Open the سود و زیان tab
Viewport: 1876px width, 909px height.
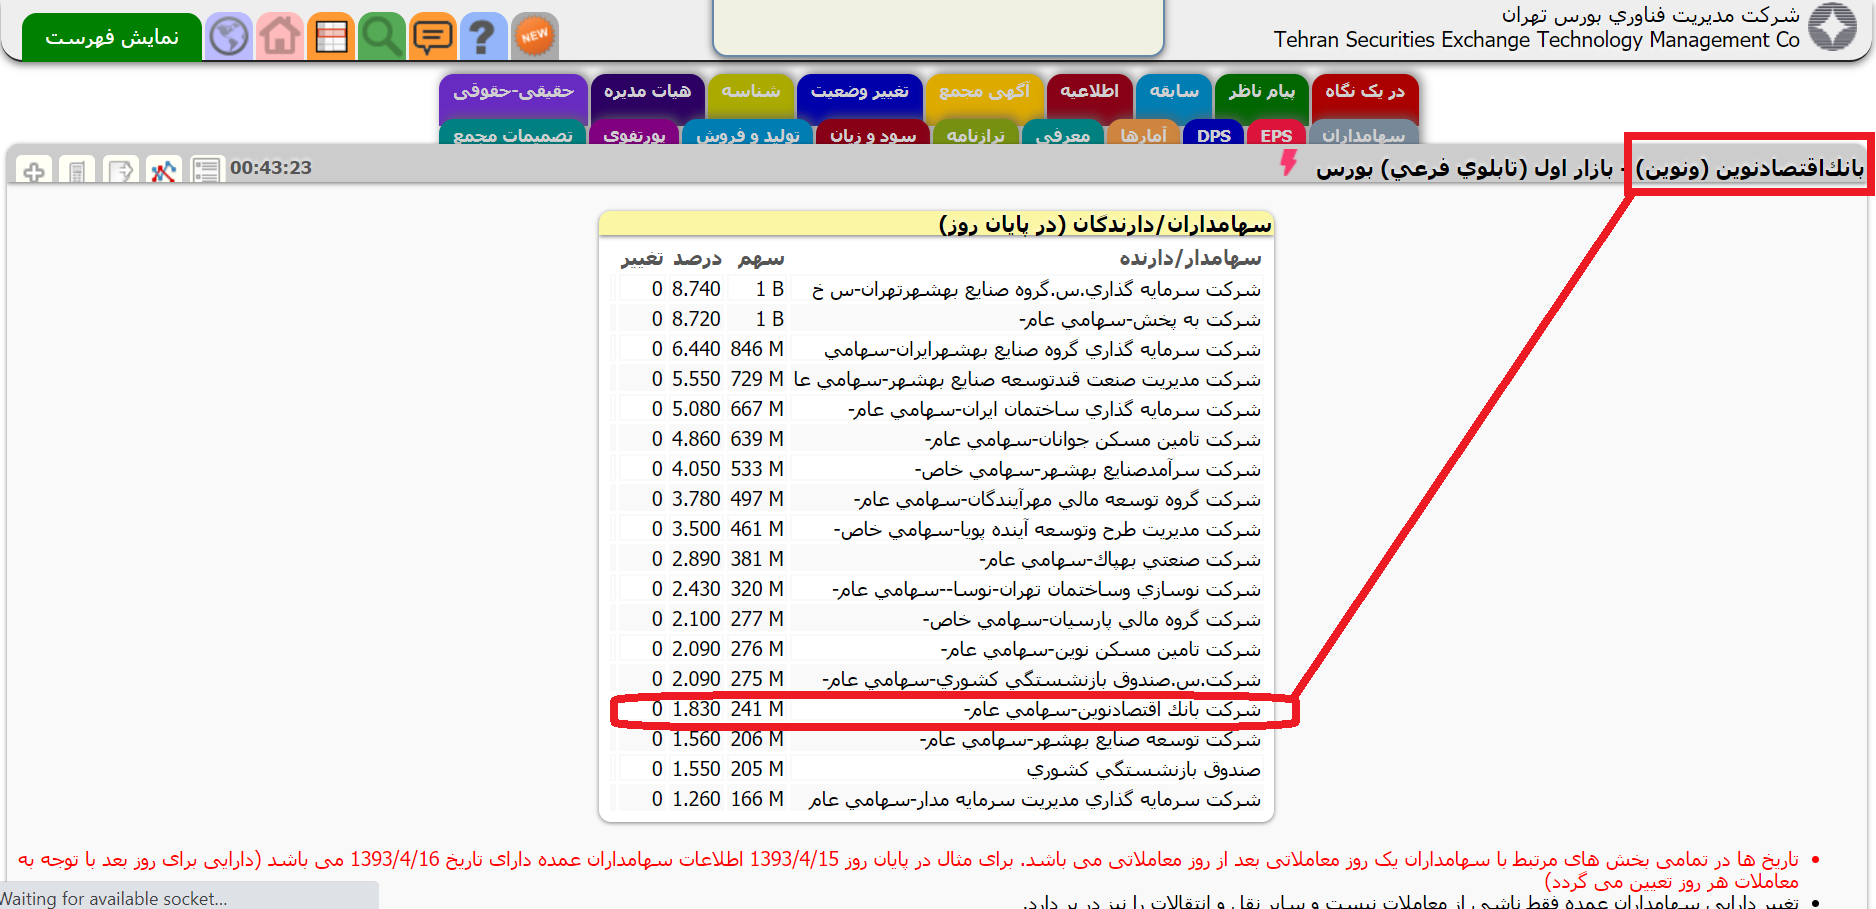click(873, 134)
